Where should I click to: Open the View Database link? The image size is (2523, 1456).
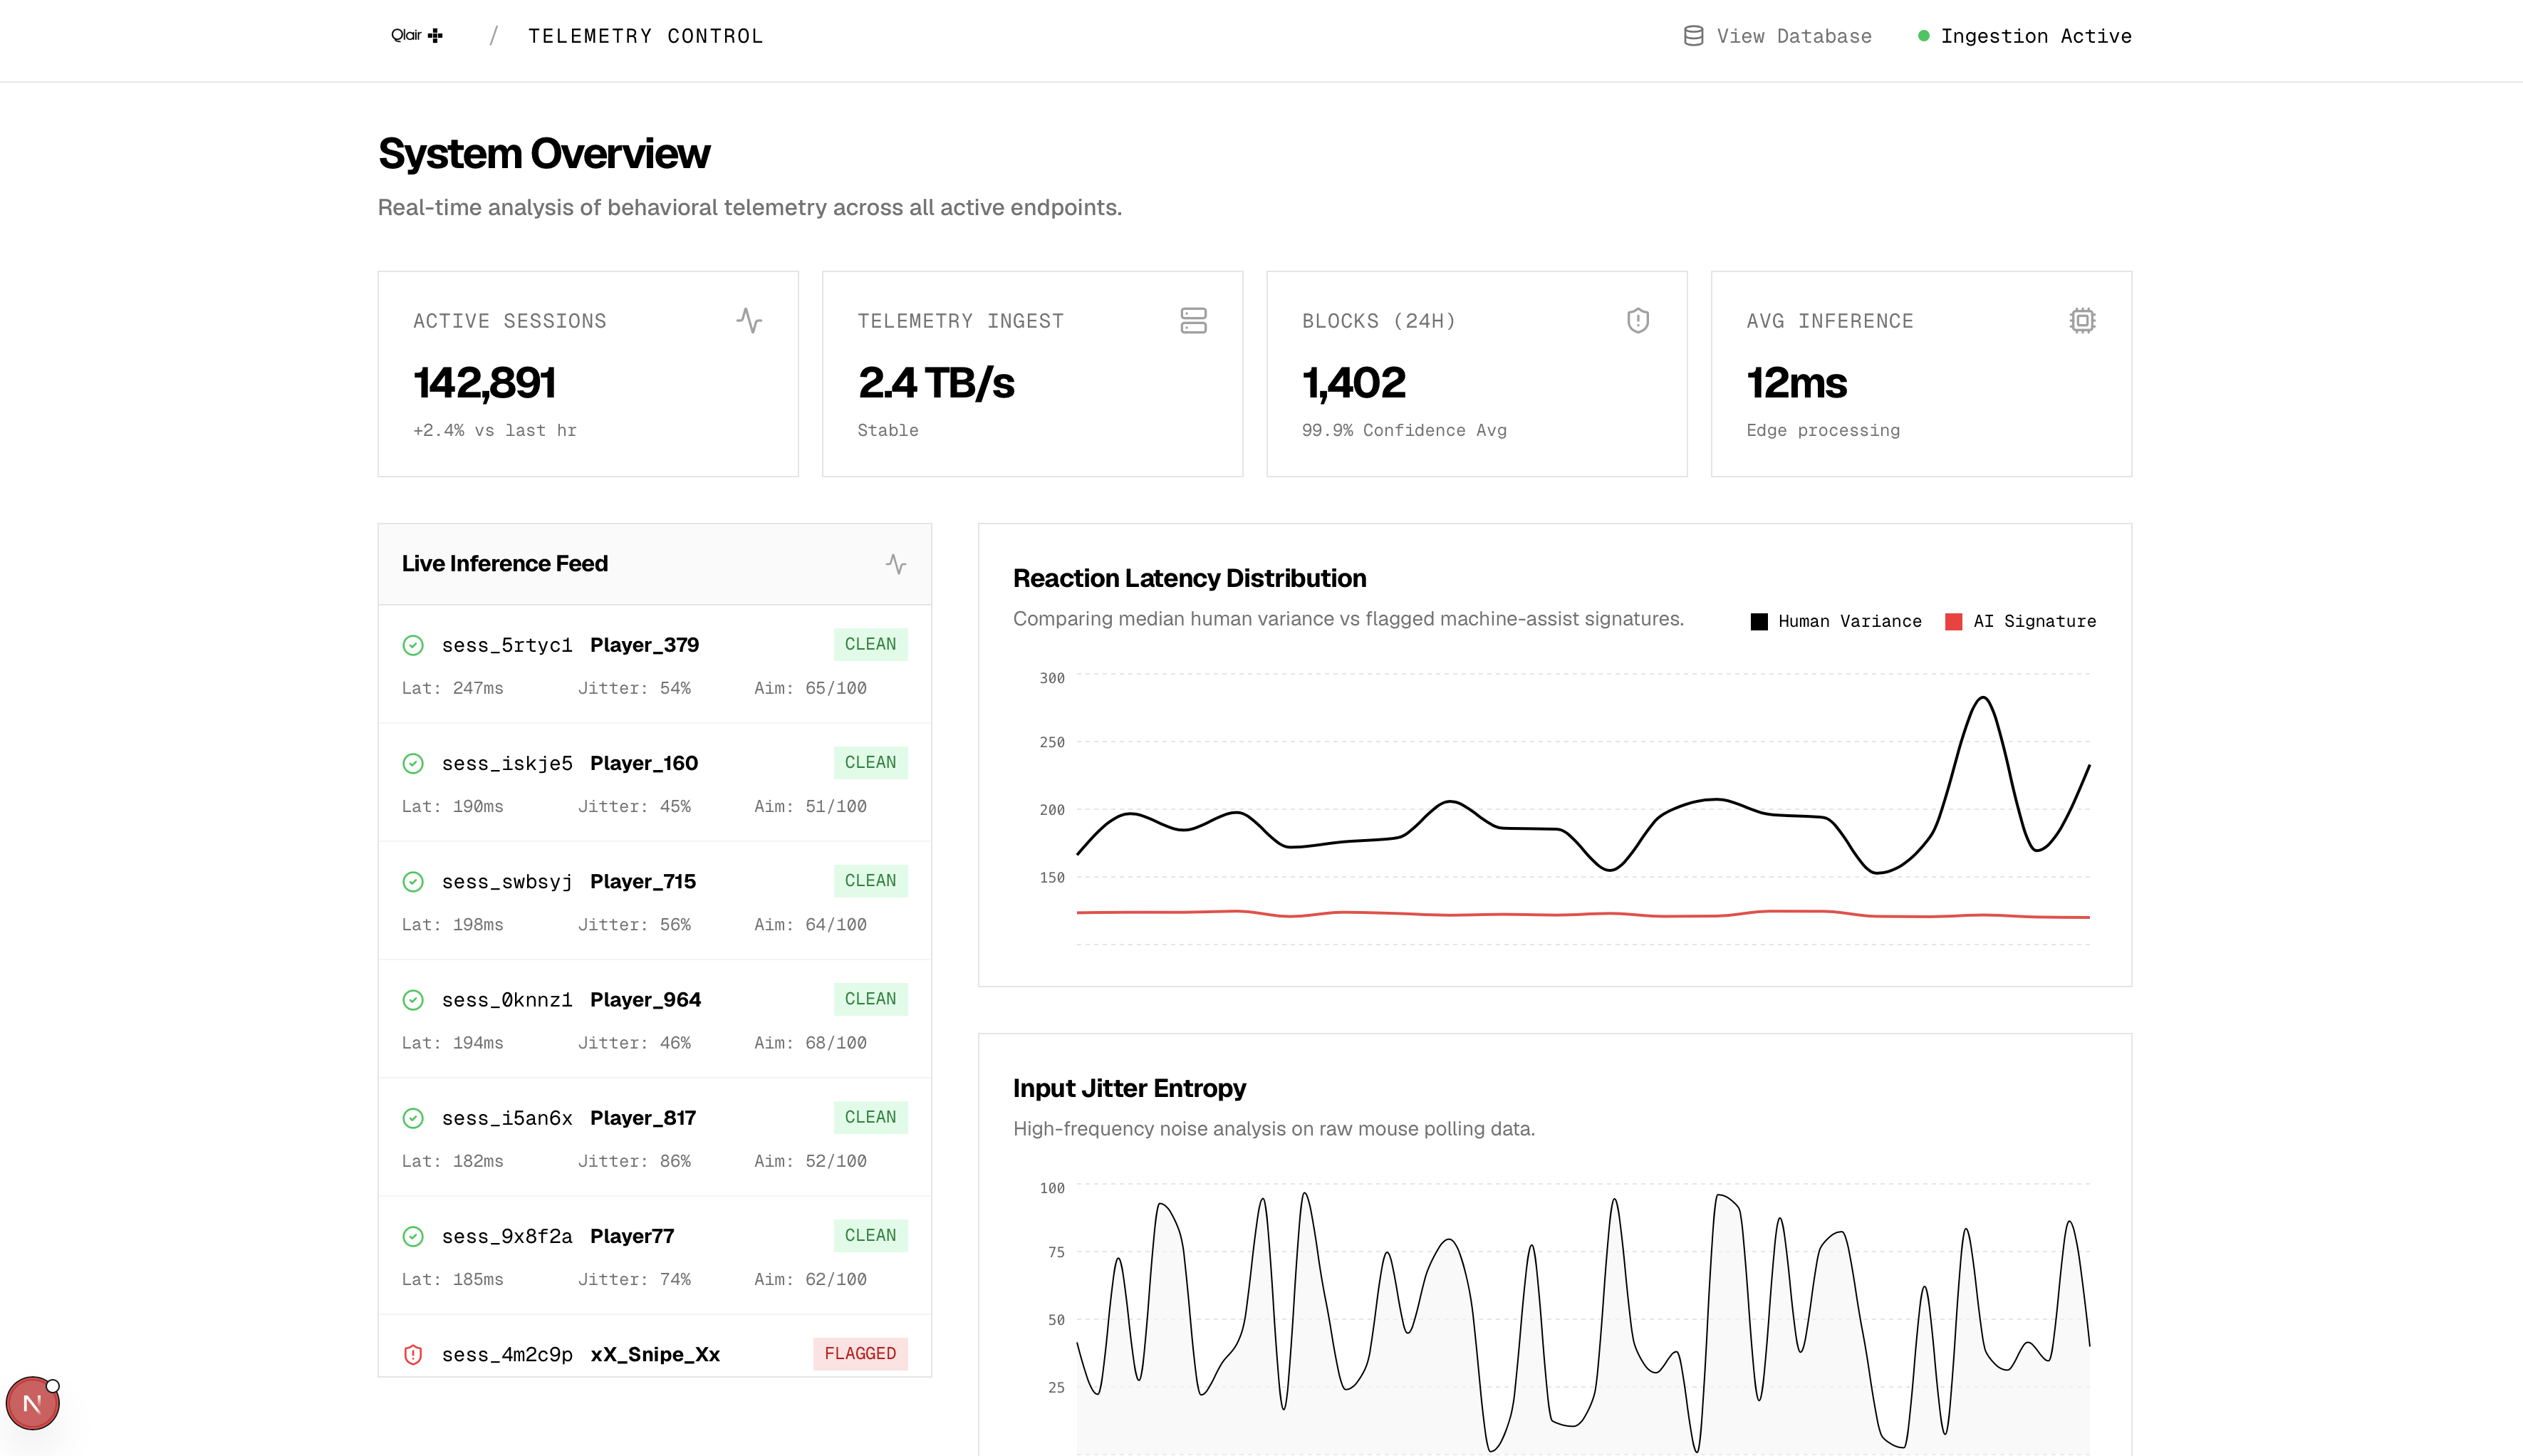click(x=1777, y=36)
